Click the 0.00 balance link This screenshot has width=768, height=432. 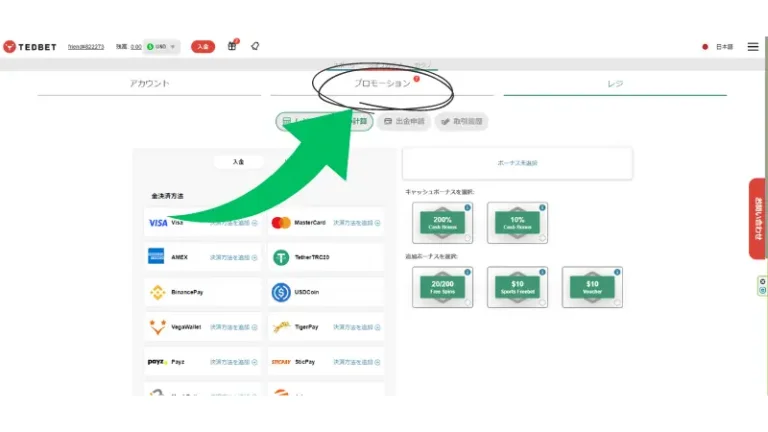(136, 47)
